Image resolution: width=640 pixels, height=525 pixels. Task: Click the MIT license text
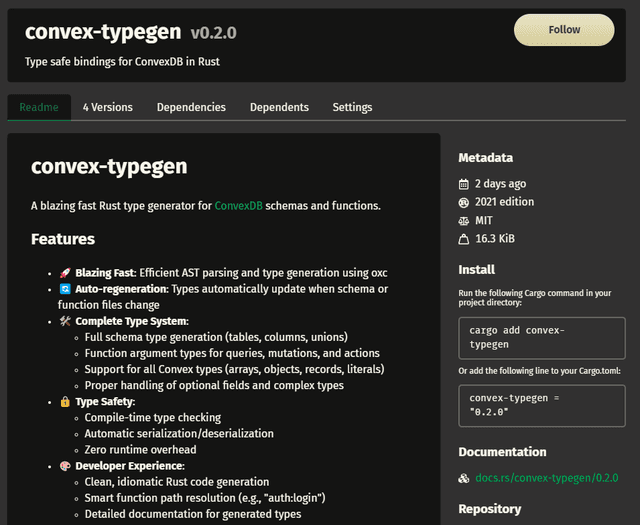pyautogui.click(x=484, y=221)
